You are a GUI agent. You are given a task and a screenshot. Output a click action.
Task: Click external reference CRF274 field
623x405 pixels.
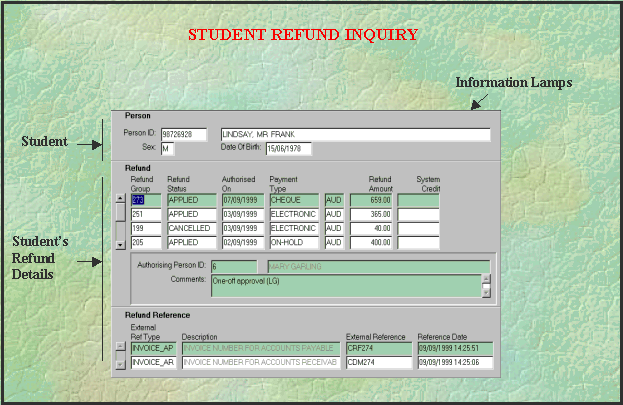[378, 348]
